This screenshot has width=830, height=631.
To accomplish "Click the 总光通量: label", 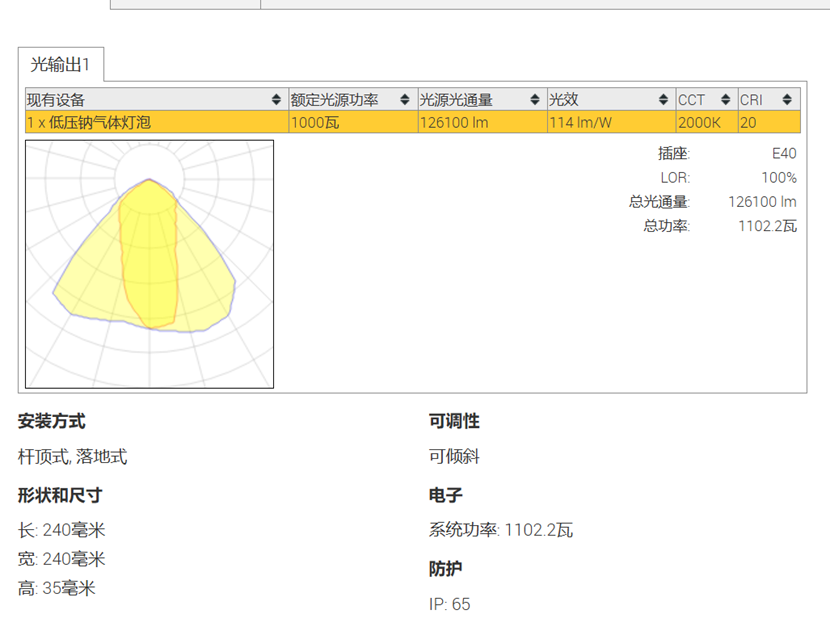I will click(x=660, y=202).
